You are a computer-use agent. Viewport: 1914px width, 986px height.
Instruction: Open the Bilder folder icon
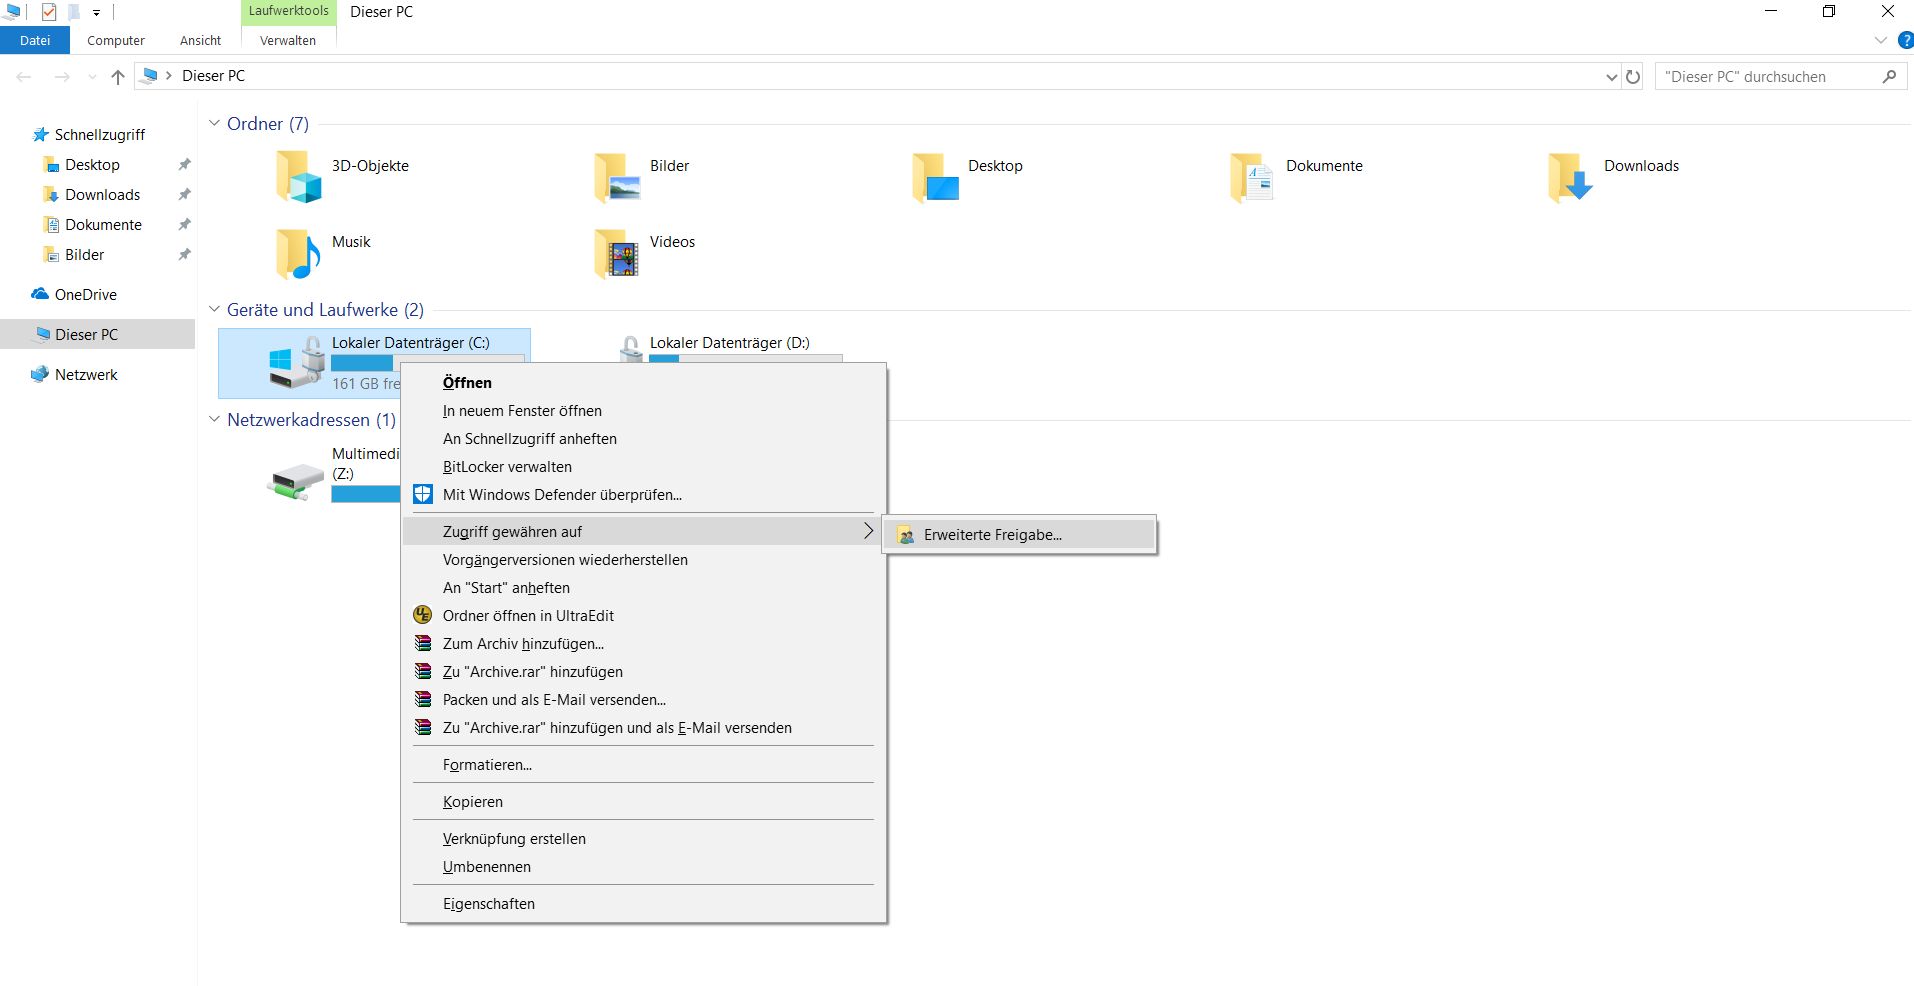tap(617, 177)
